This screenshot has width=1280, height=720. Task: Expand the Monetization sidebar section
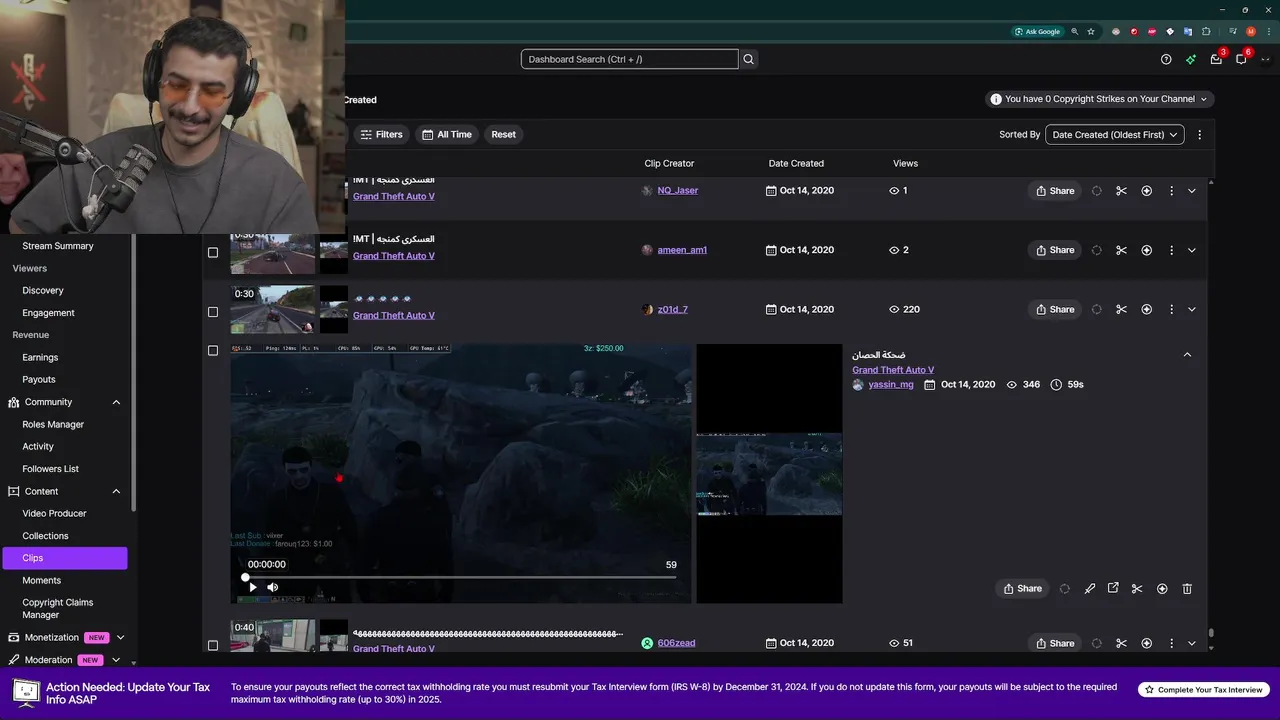click(120, 637)
